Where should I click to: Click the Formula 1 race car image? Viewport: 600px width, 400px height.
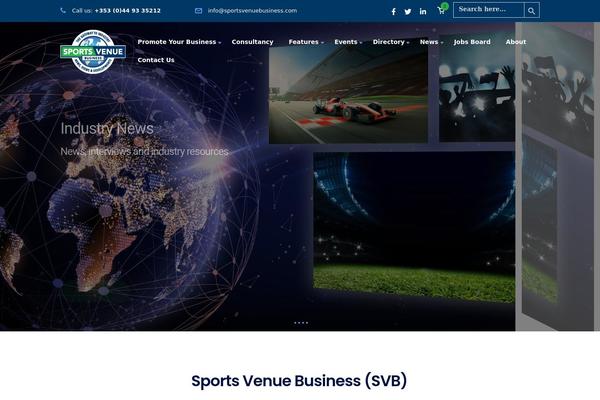coord(348,95)
